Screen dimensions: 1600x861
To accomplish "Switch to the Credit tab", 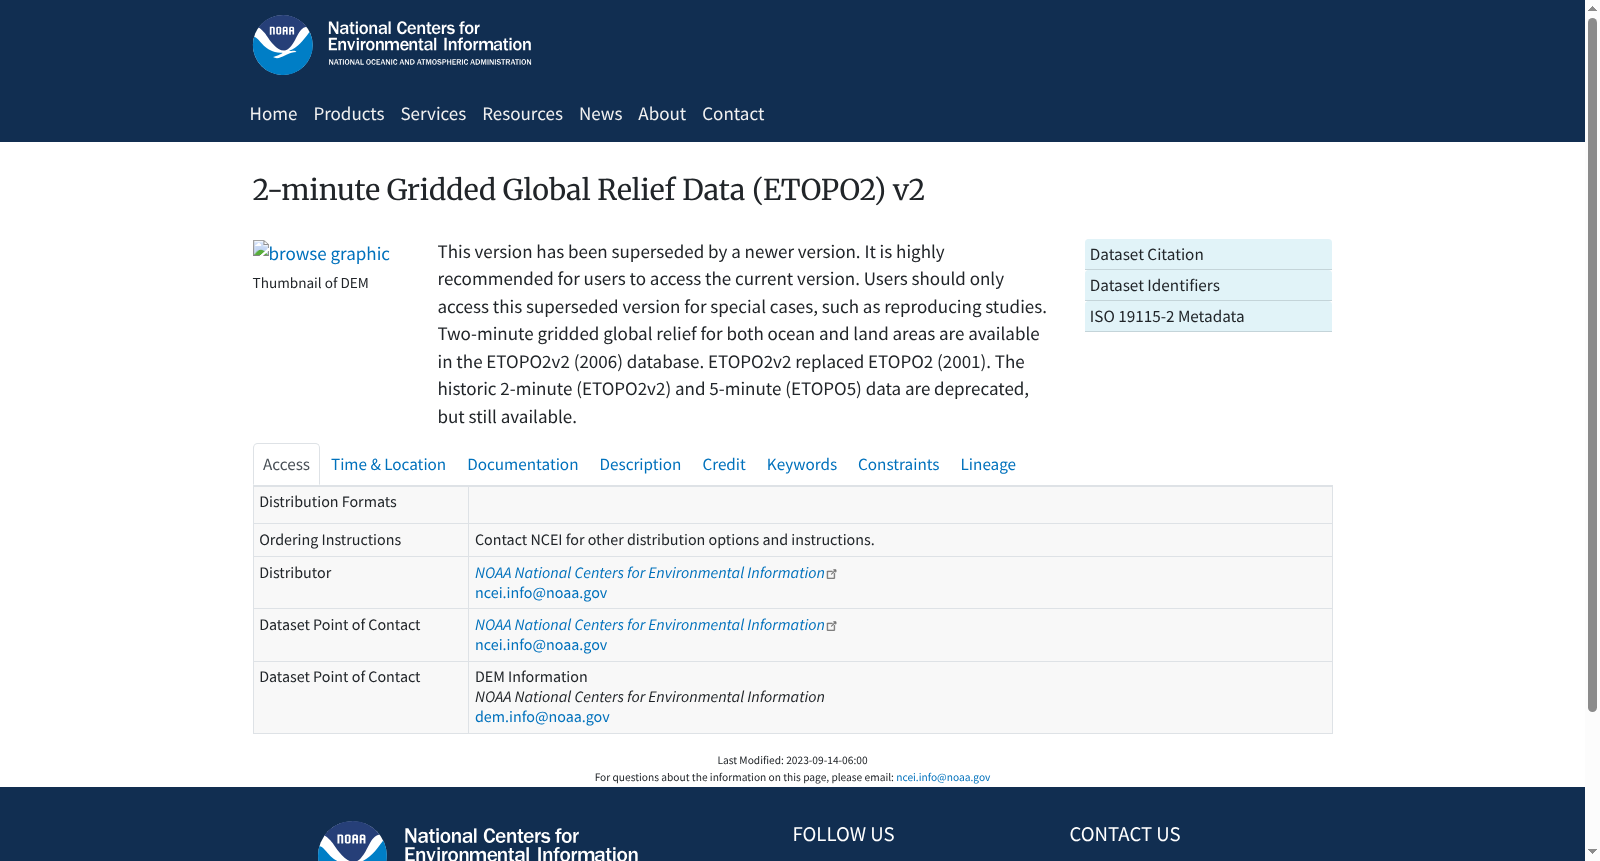I will (x=724, y=464).
